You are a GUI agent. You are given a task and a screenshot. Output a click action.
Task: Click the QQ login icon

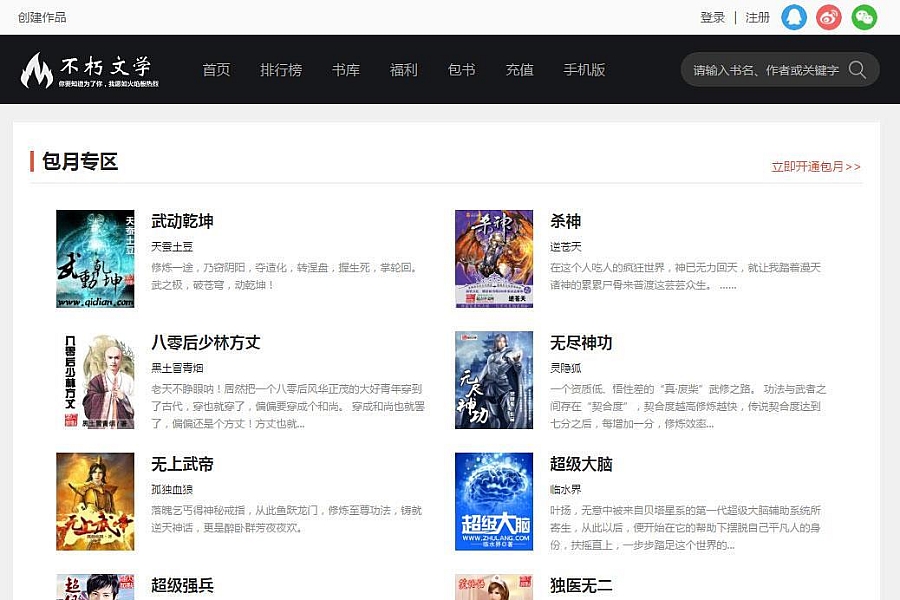(794, 17)
